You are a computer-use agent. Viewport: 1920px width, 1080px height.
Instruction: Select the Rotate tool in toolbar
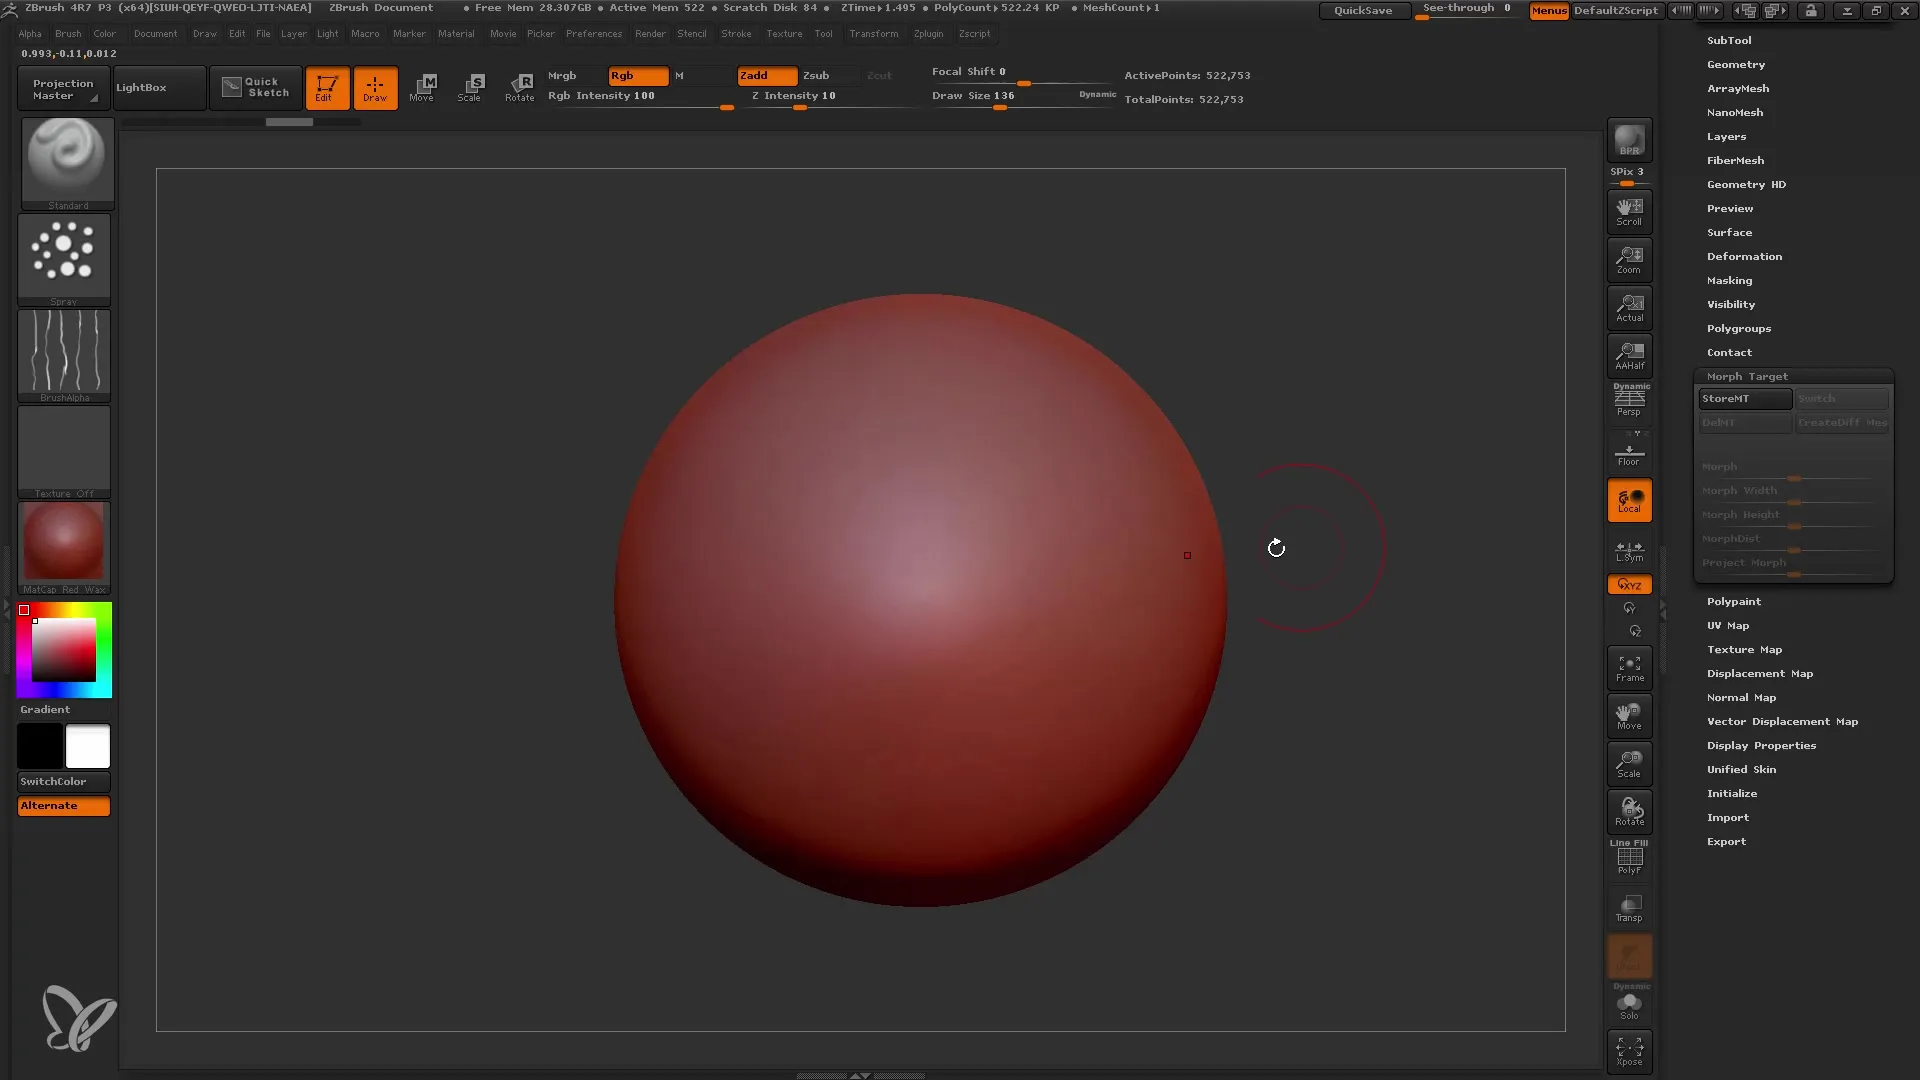click(x=520, y=87)
